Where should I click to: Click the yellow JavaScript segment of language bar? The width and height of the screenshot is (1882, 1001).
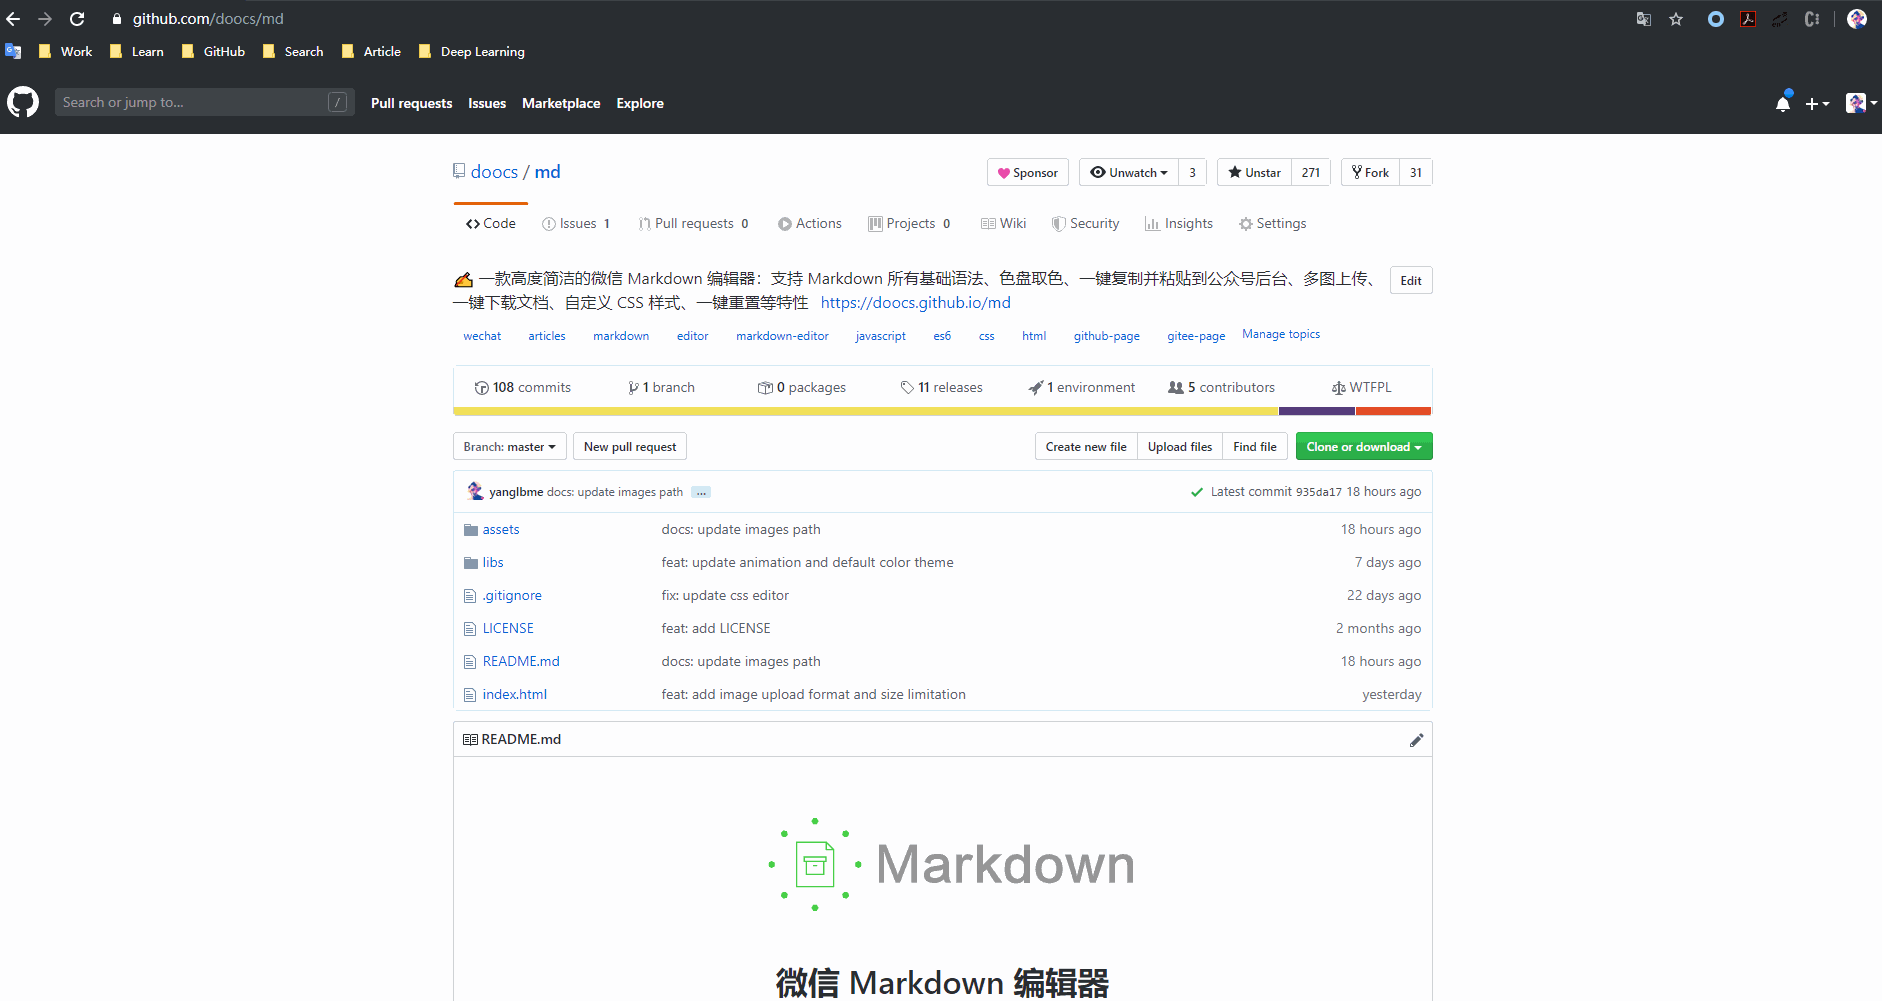pos(866,411)
